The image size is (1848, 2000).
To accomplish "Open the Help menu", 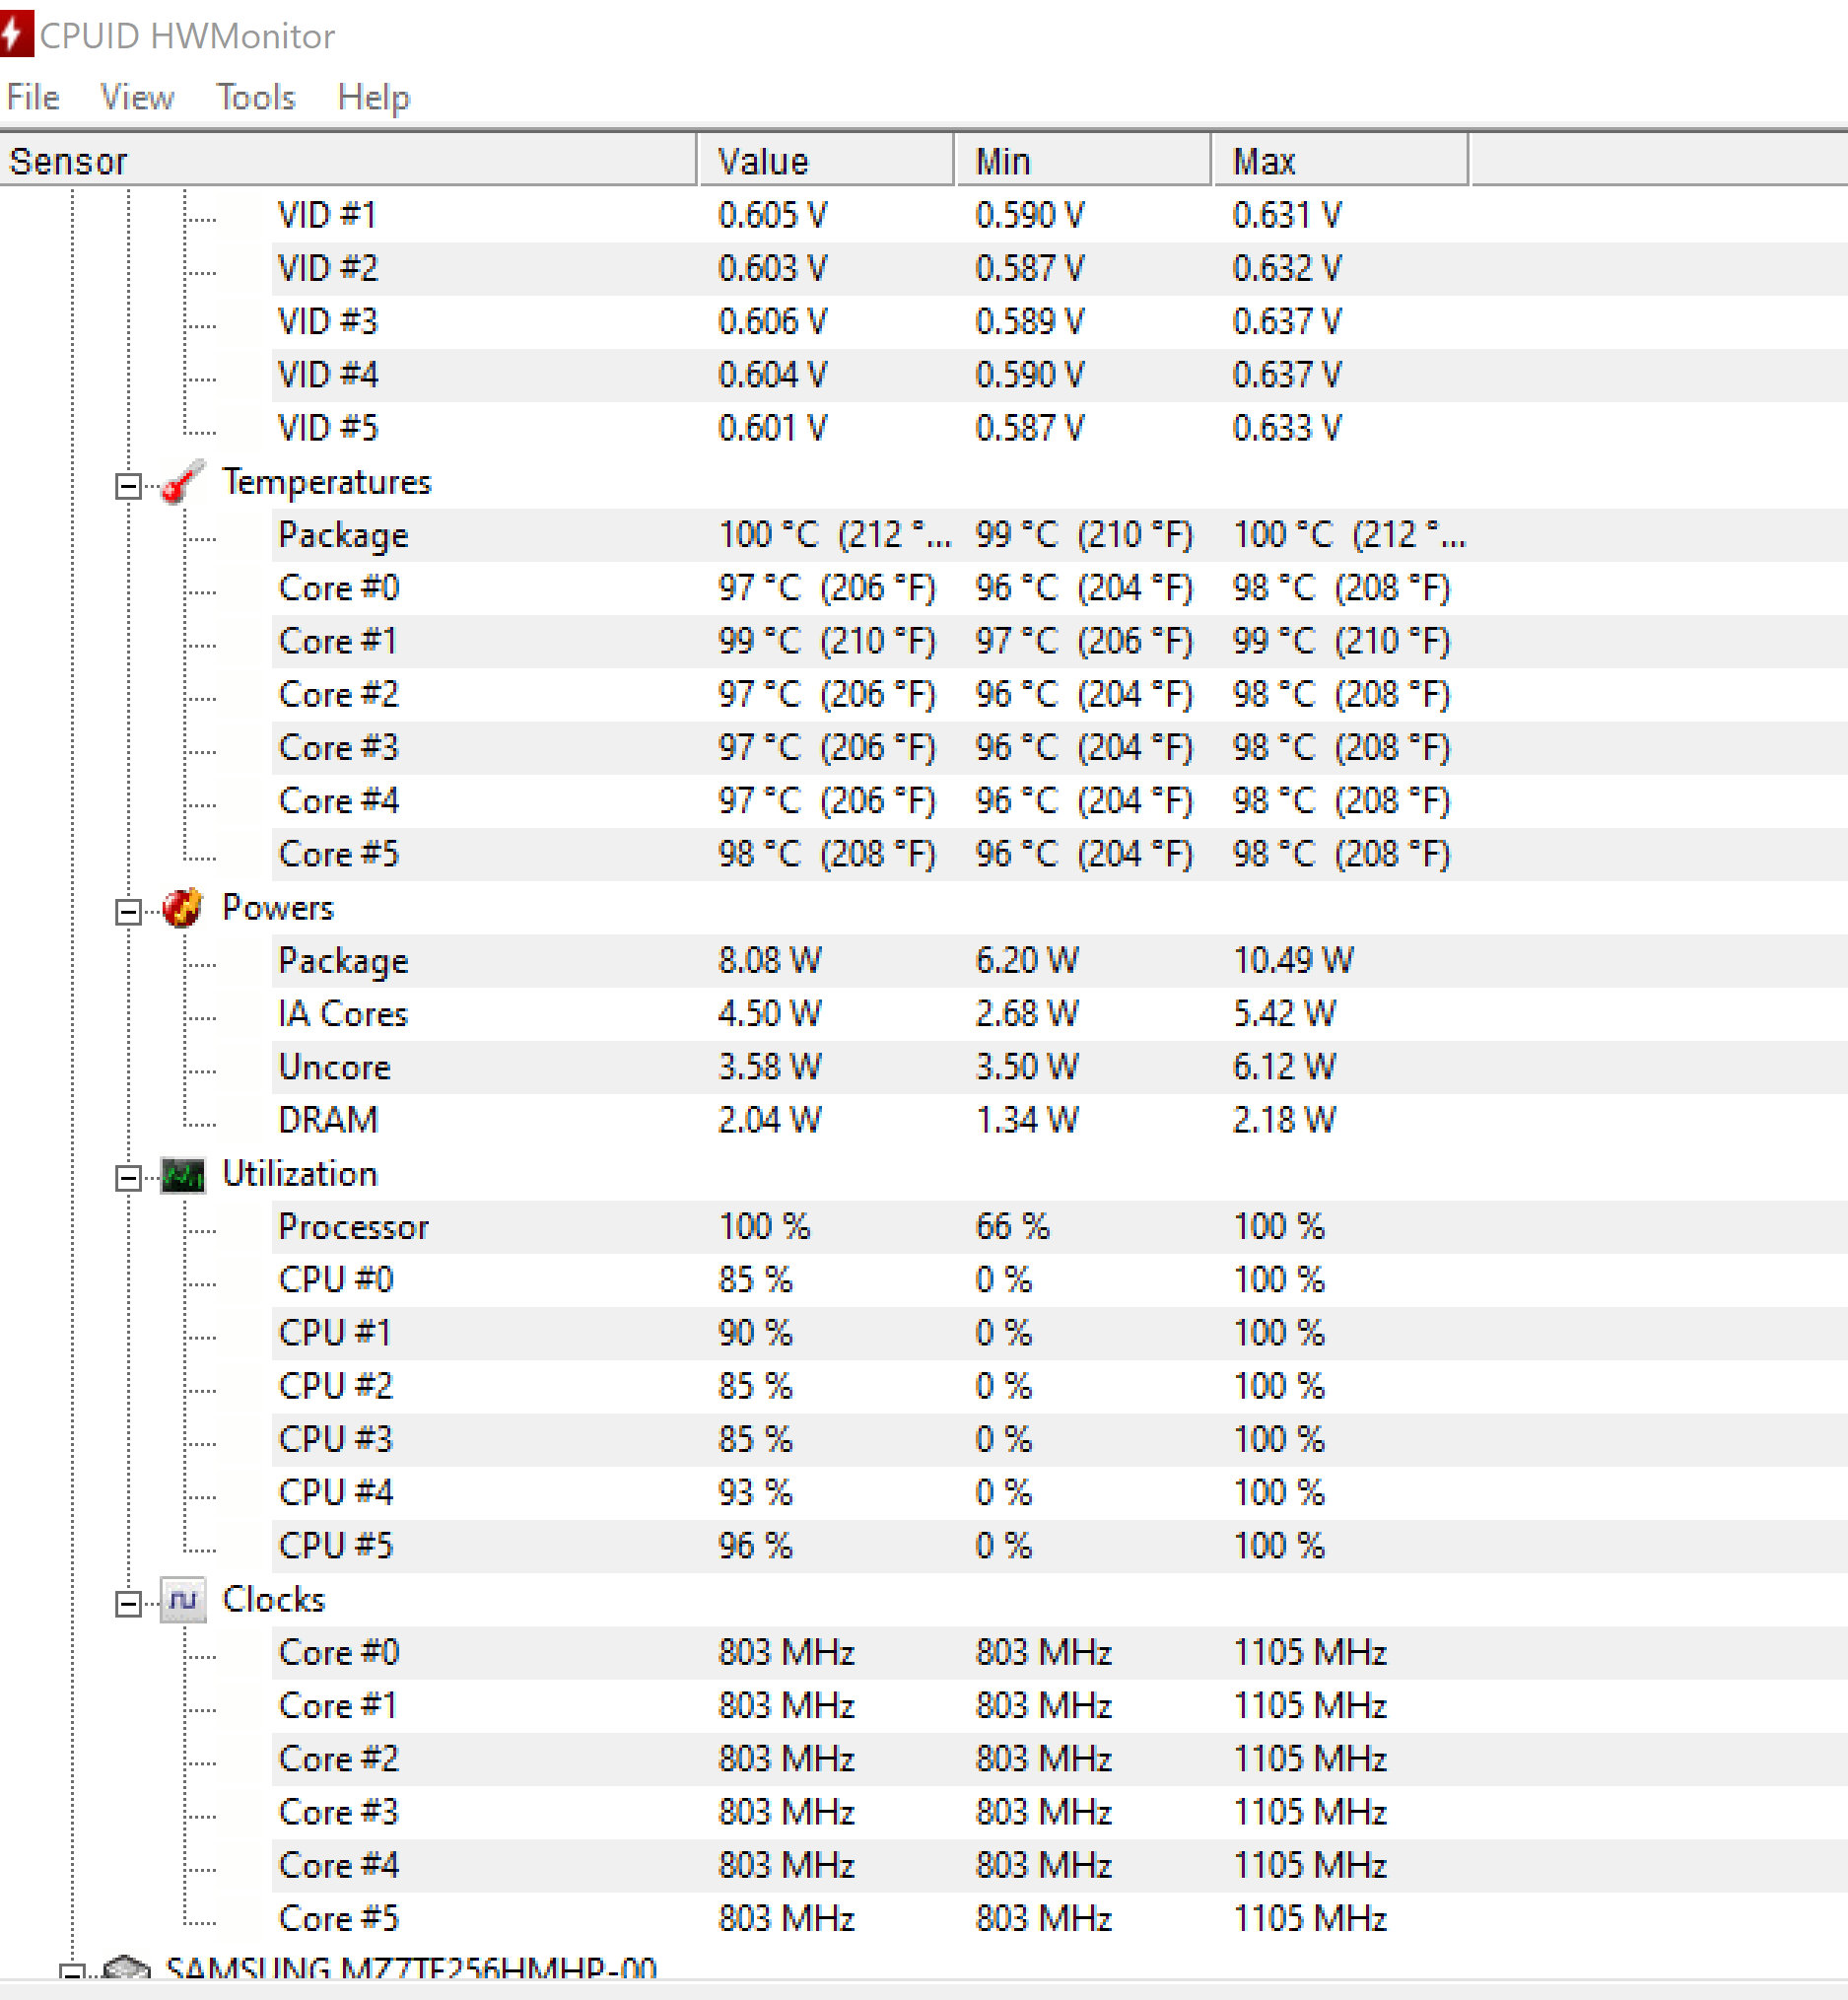I will [374, 97].
